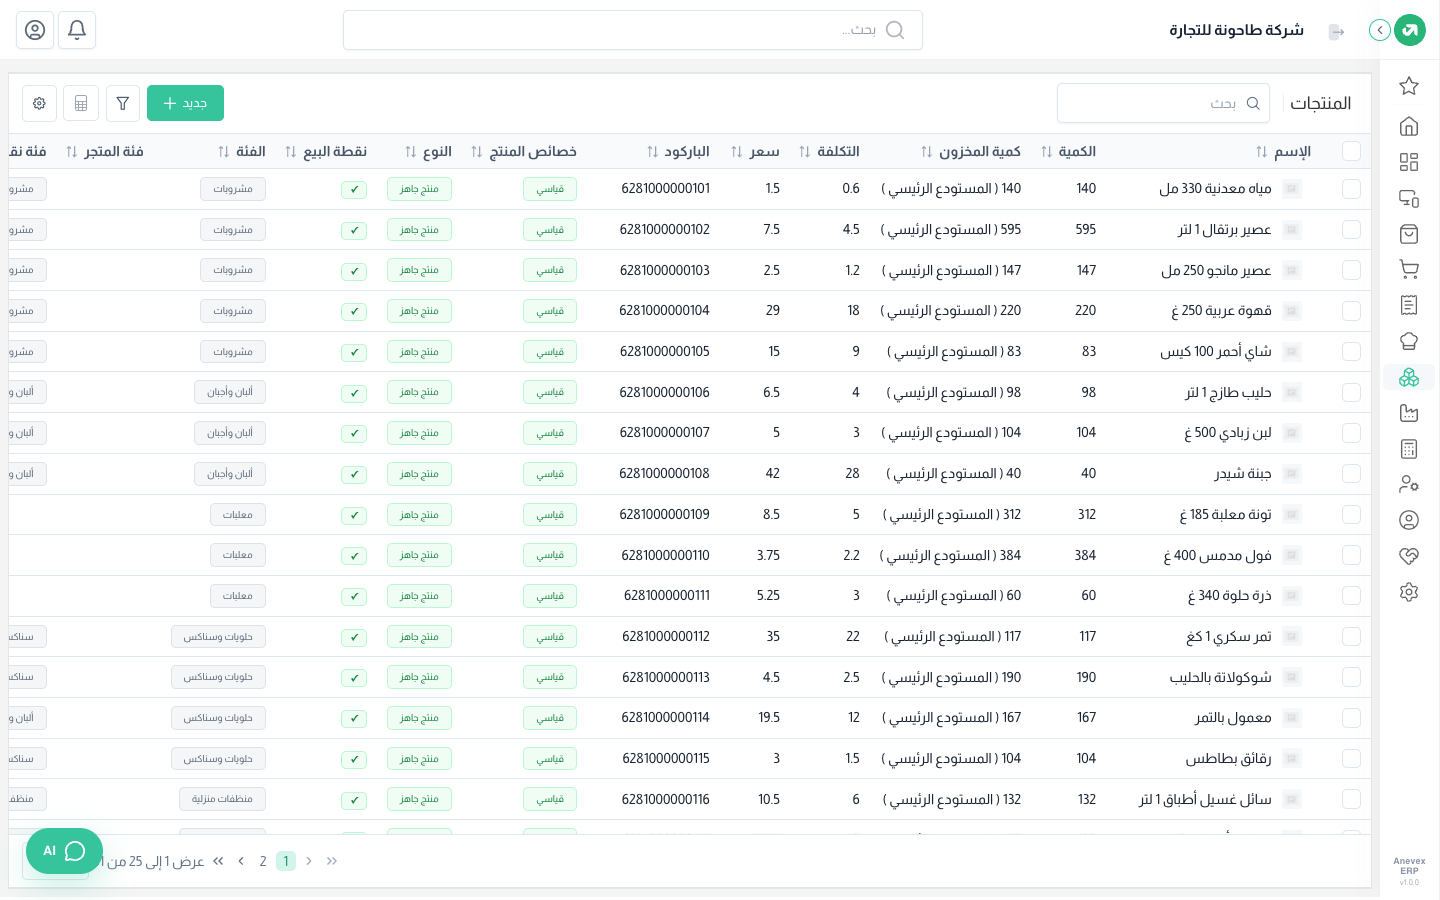Open the invoice document icon in the sidebar
This screenshot has width=1440, height=900.
point(1409,305)
